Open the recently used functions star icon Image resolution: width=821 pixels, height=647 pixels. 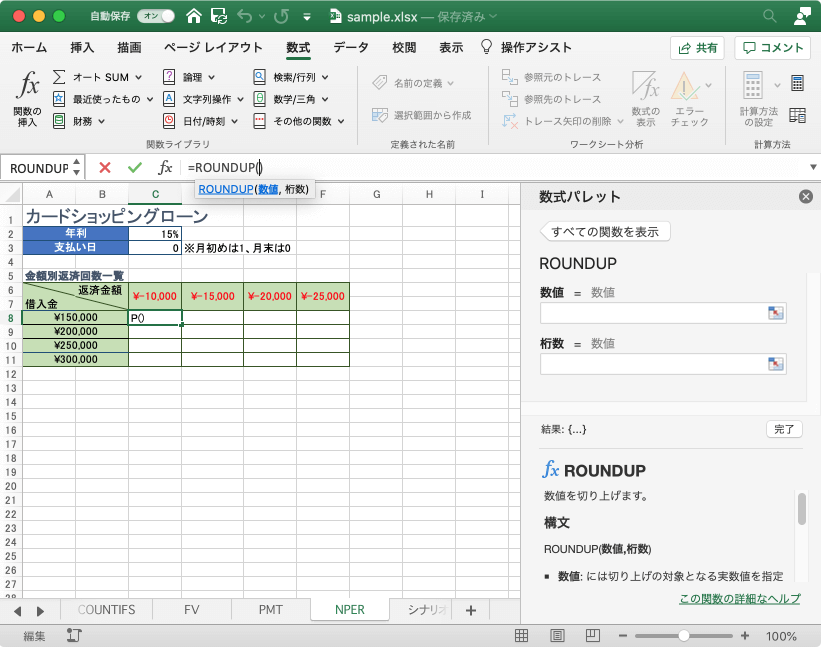tap(59, 99)
